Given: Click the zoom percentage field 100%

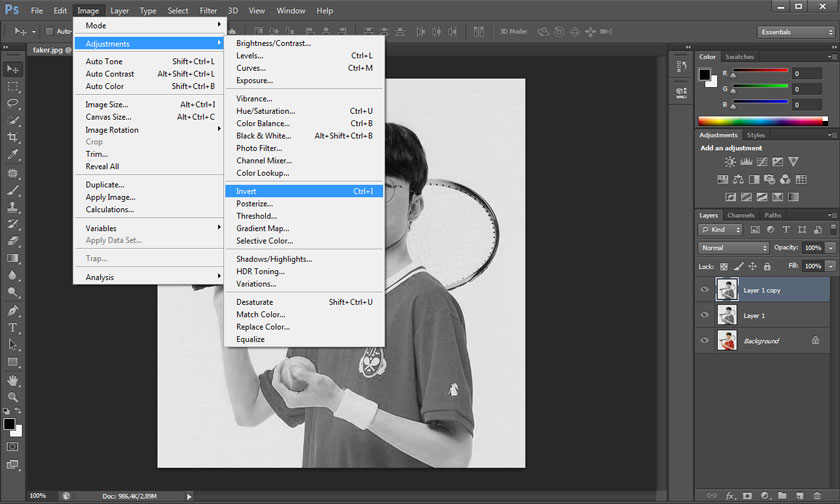Looking at the screenshot, I should (x=38, y=496).
